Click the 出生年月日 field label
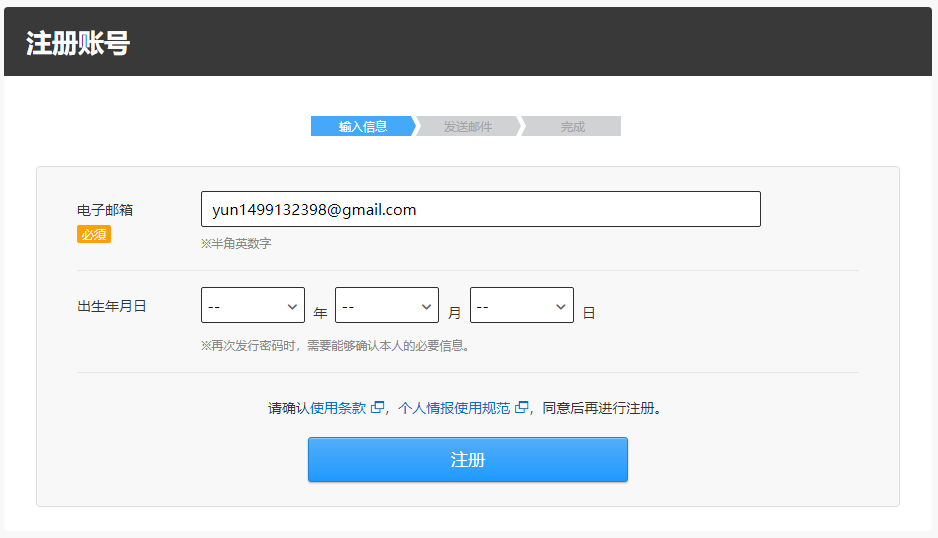Image resolution: width=938 pixels, height=538 pixels. (x=112, y=306)
